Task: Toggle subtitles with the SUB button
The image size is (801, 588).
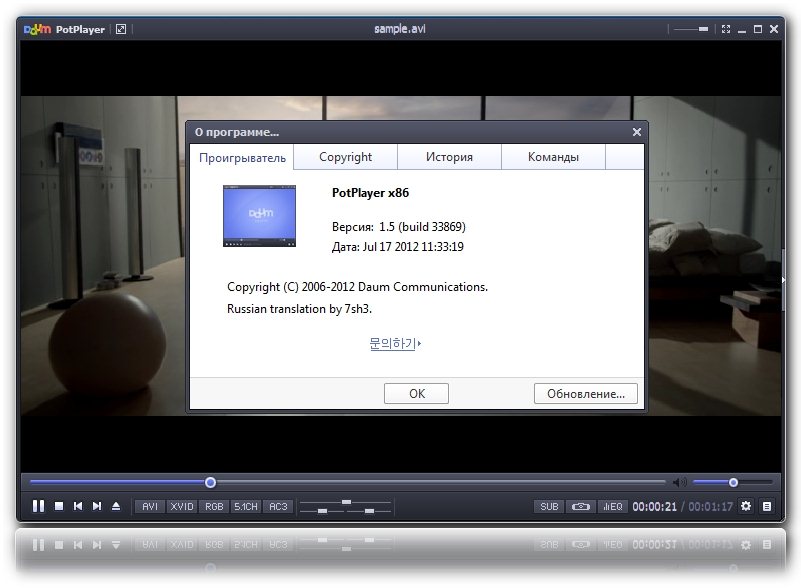Action: [549, 507]
